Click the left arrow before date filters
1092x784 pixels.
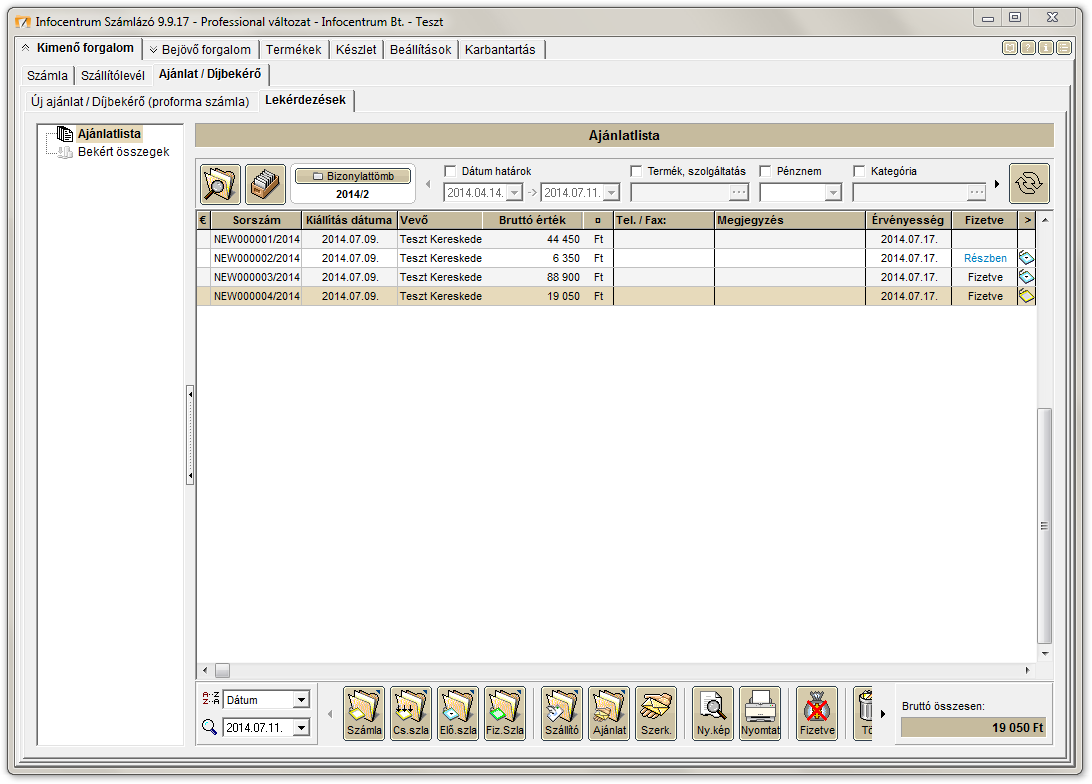(428, 185)
